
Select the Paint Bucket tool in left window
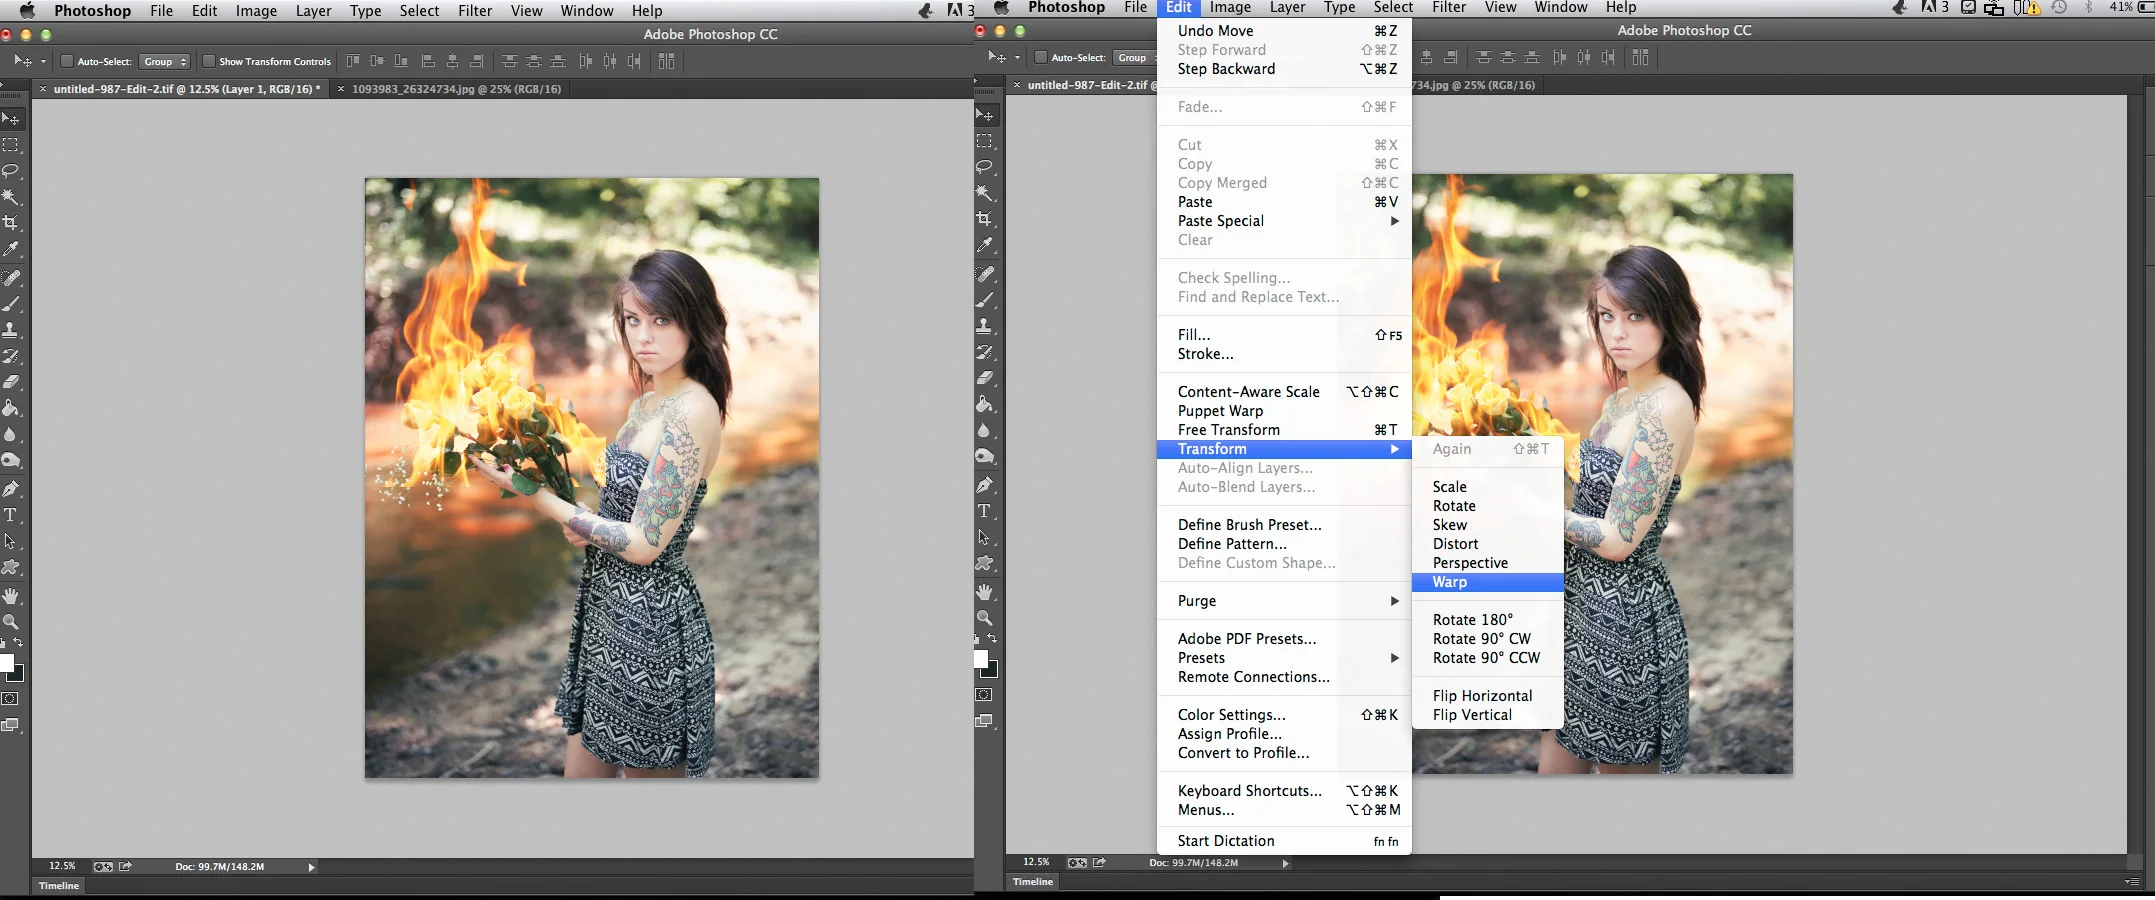tap(11, 408)
